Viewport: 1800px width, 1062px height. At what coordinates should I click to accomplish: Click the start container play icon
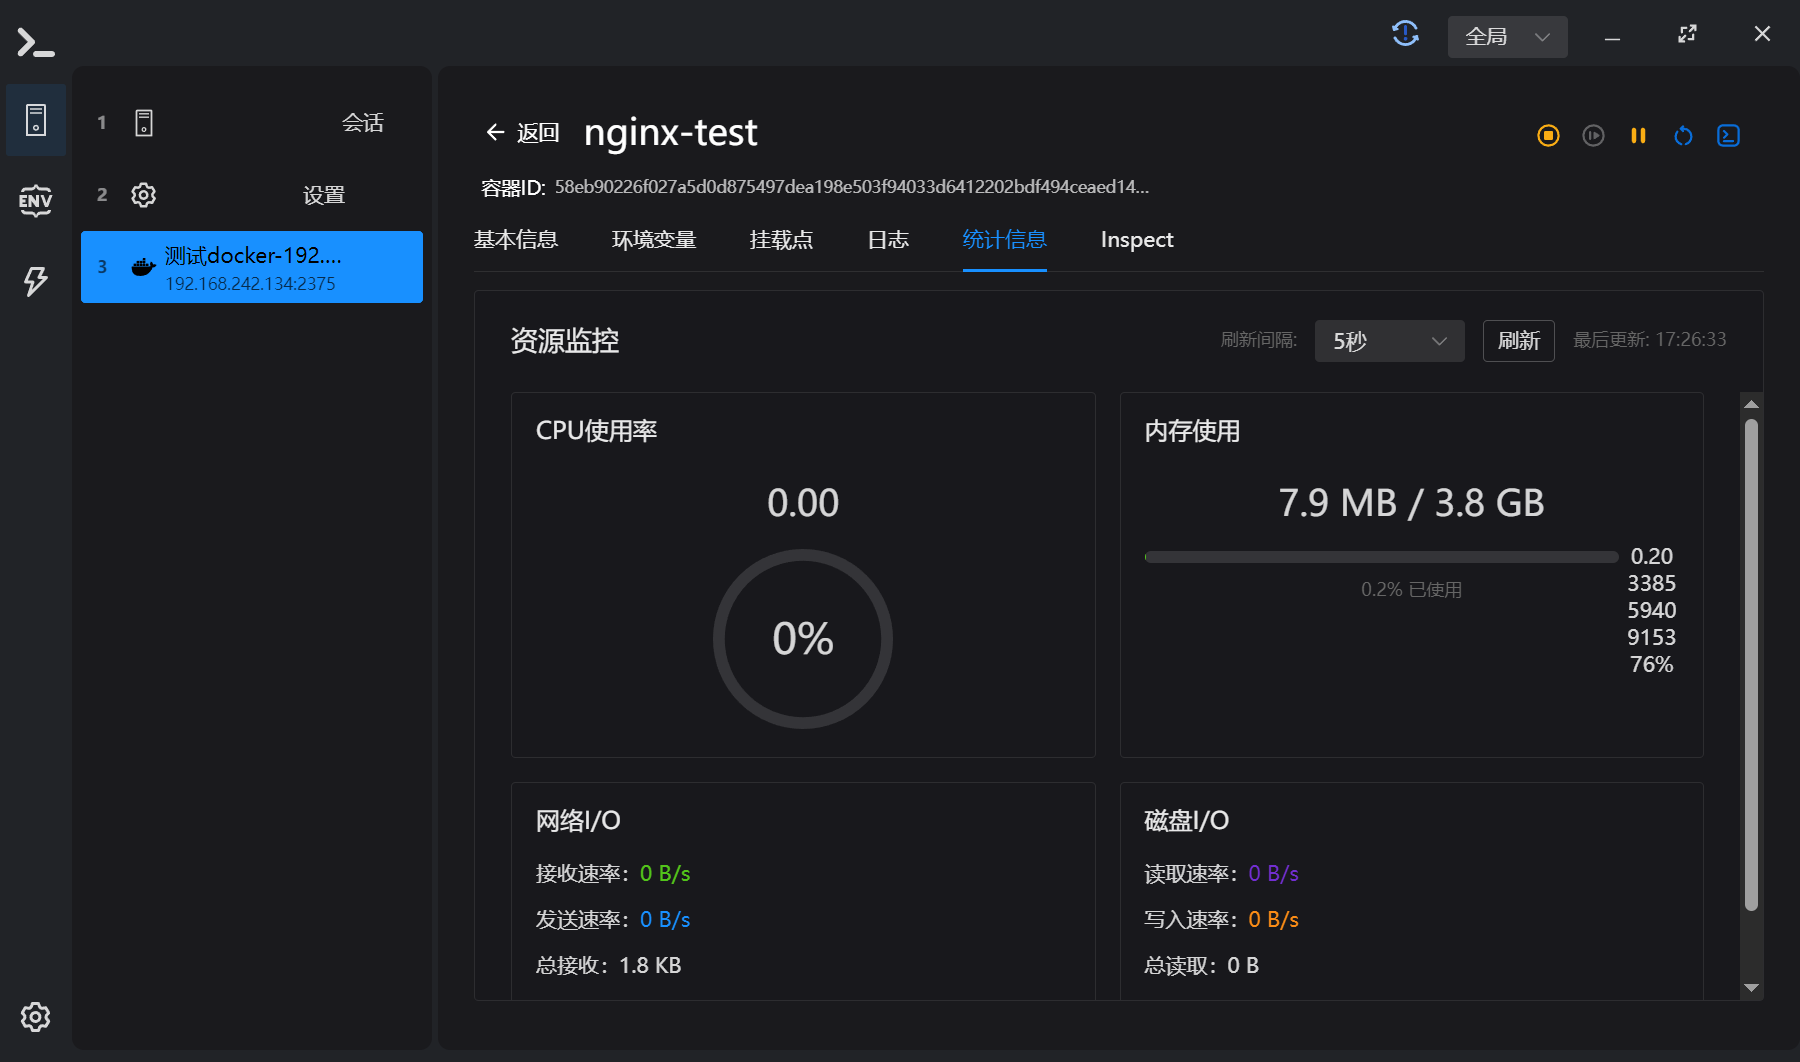point(1593,136)
